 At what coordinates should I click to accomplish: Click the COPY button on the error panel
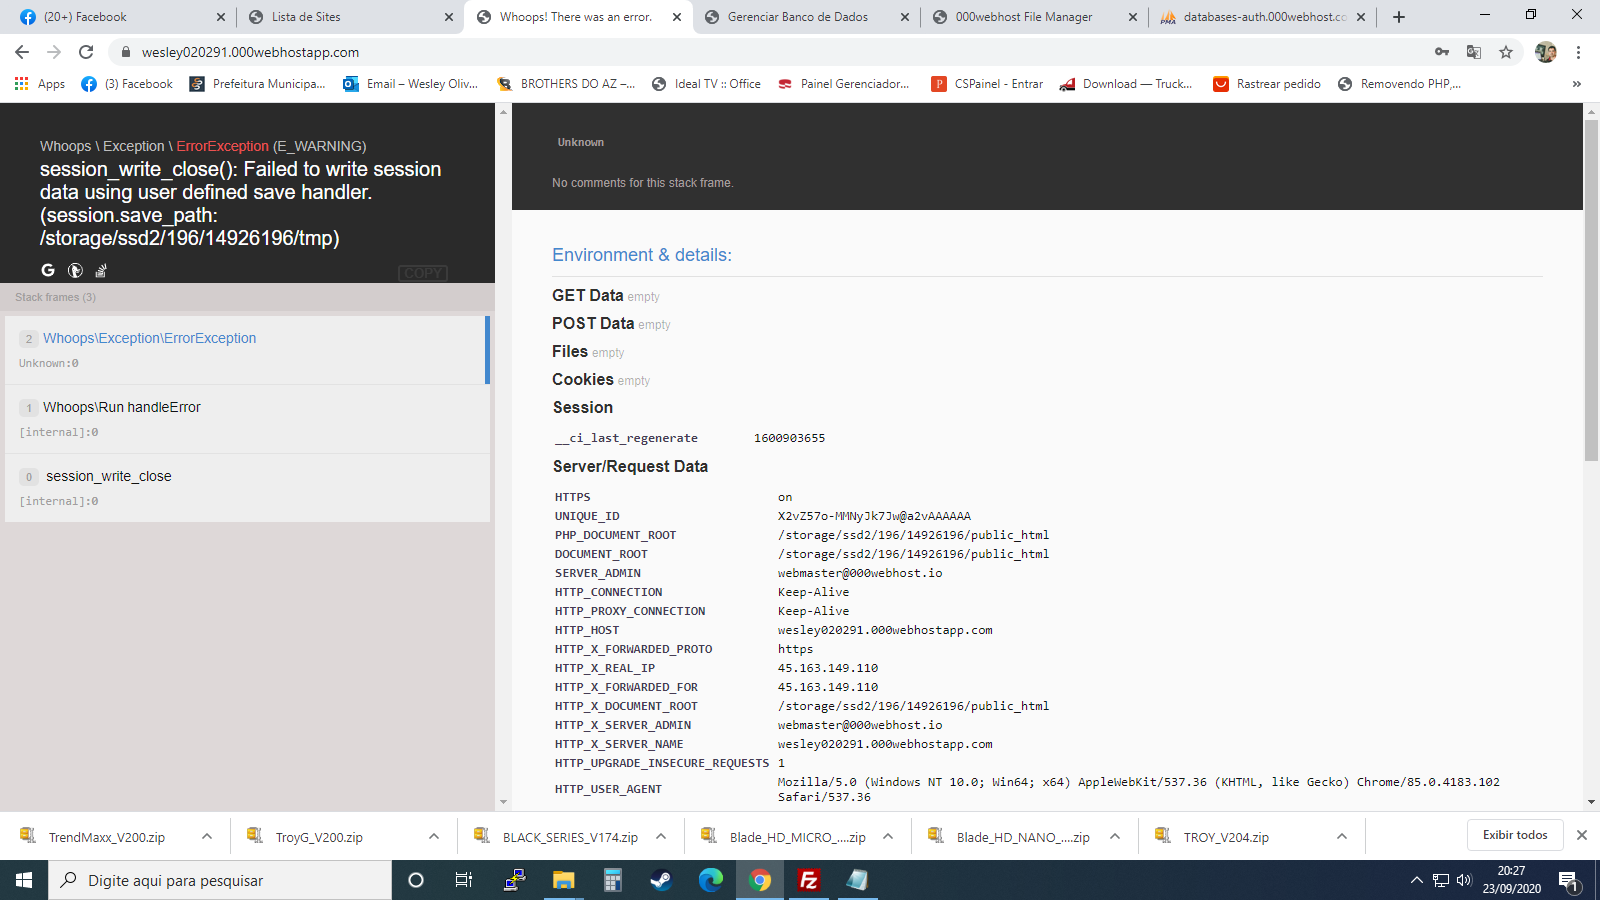click(x=423, y=273)
